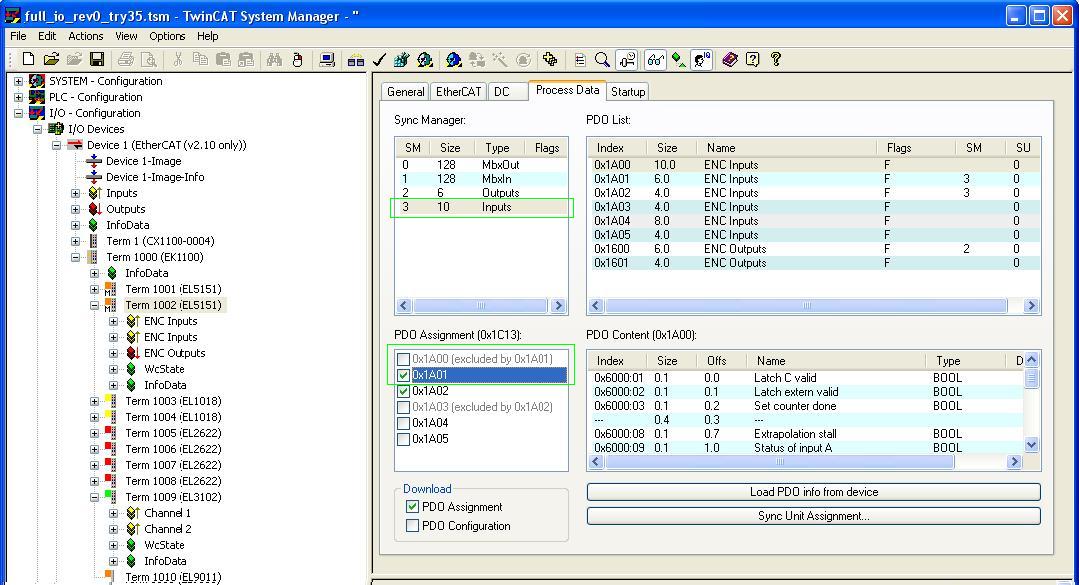Image resolution: width=1079 pixels, height=585 pixels.
Task: Click the 0x1A00 excluded checkbox
Action: (x=403, y=359)
